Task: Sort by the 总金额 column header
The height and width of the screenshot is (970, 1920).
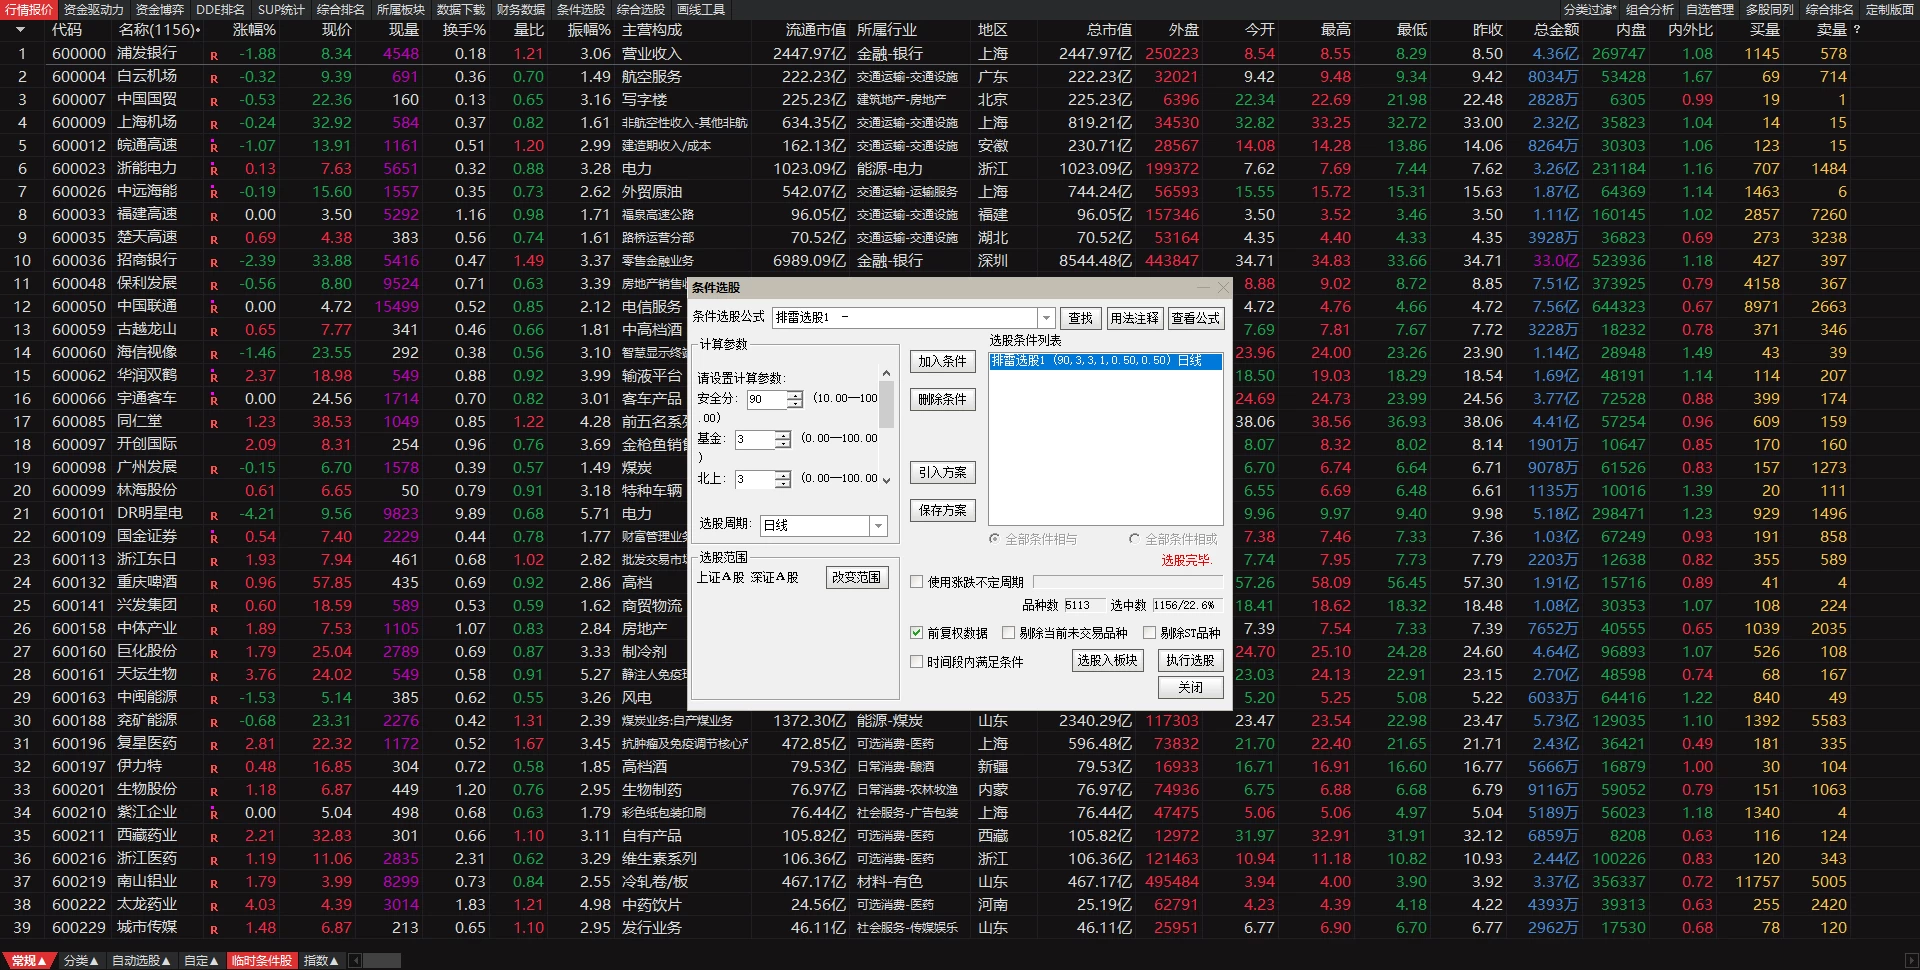Action: 1556,30
